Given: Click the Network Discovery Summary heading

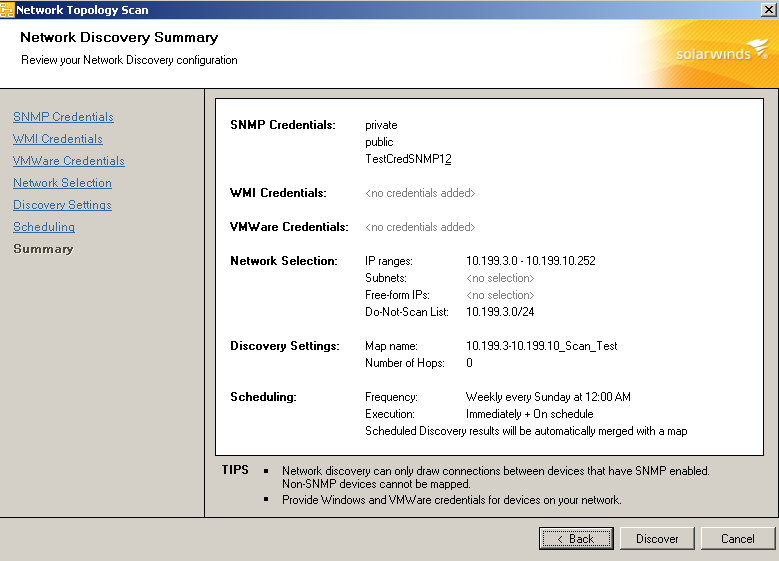Looking at the screenshot, I should tap(119, 38).
